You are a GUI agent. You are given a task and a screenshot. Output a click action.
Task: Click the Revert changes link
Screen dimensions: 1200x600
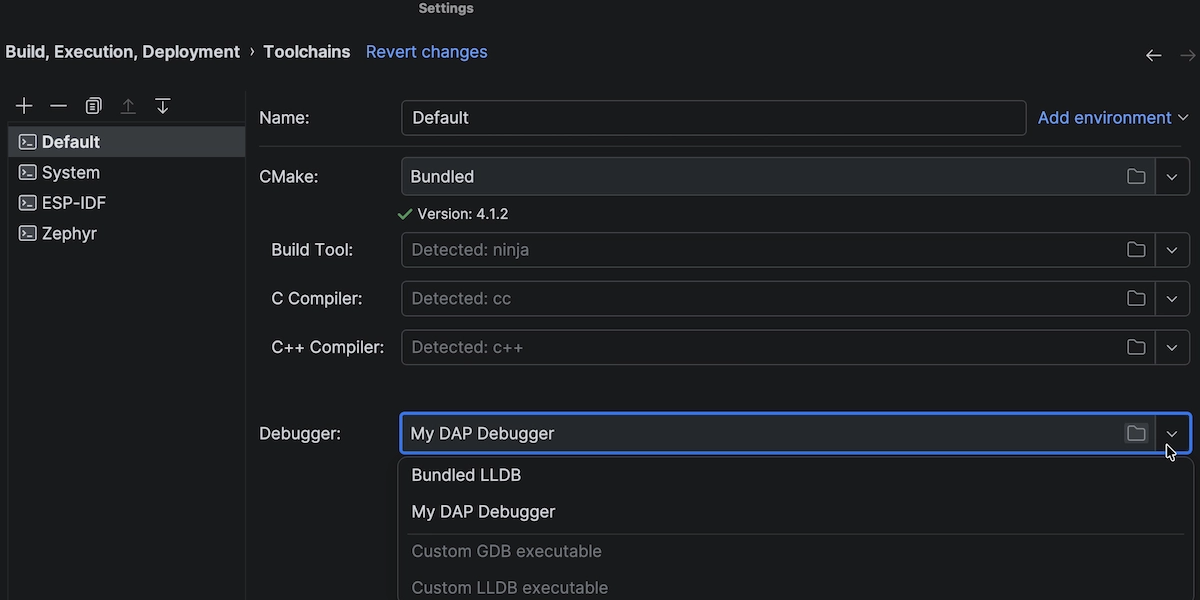[x=426, y=52]
